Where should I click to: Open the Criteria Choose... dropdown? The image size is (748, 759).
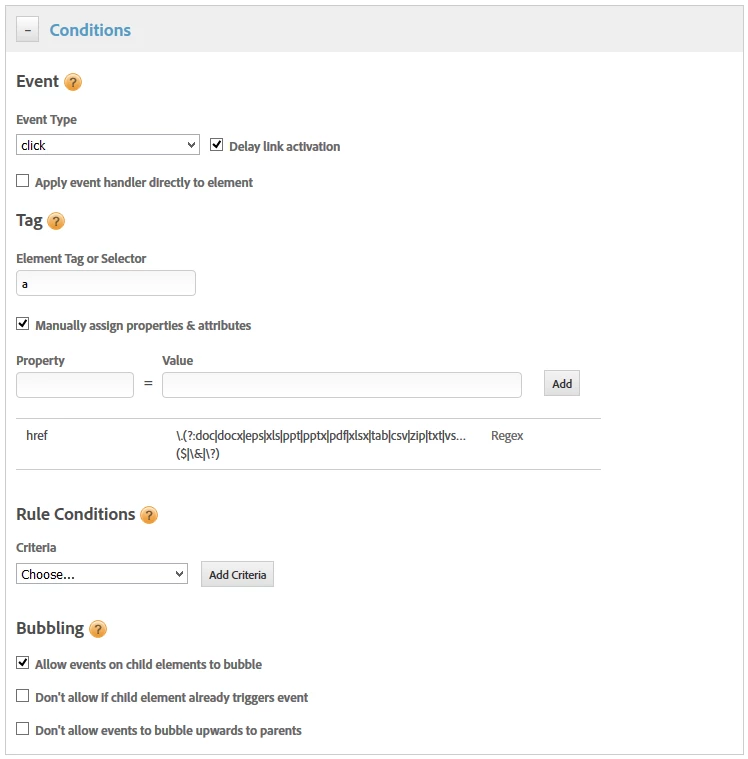[x=102, y=574]
